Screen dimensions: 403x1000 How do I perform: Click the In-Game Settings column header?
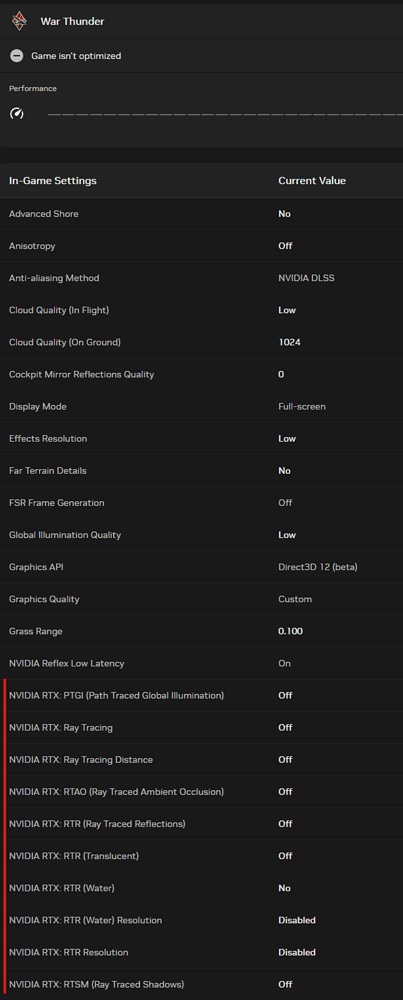pos(53,180)
